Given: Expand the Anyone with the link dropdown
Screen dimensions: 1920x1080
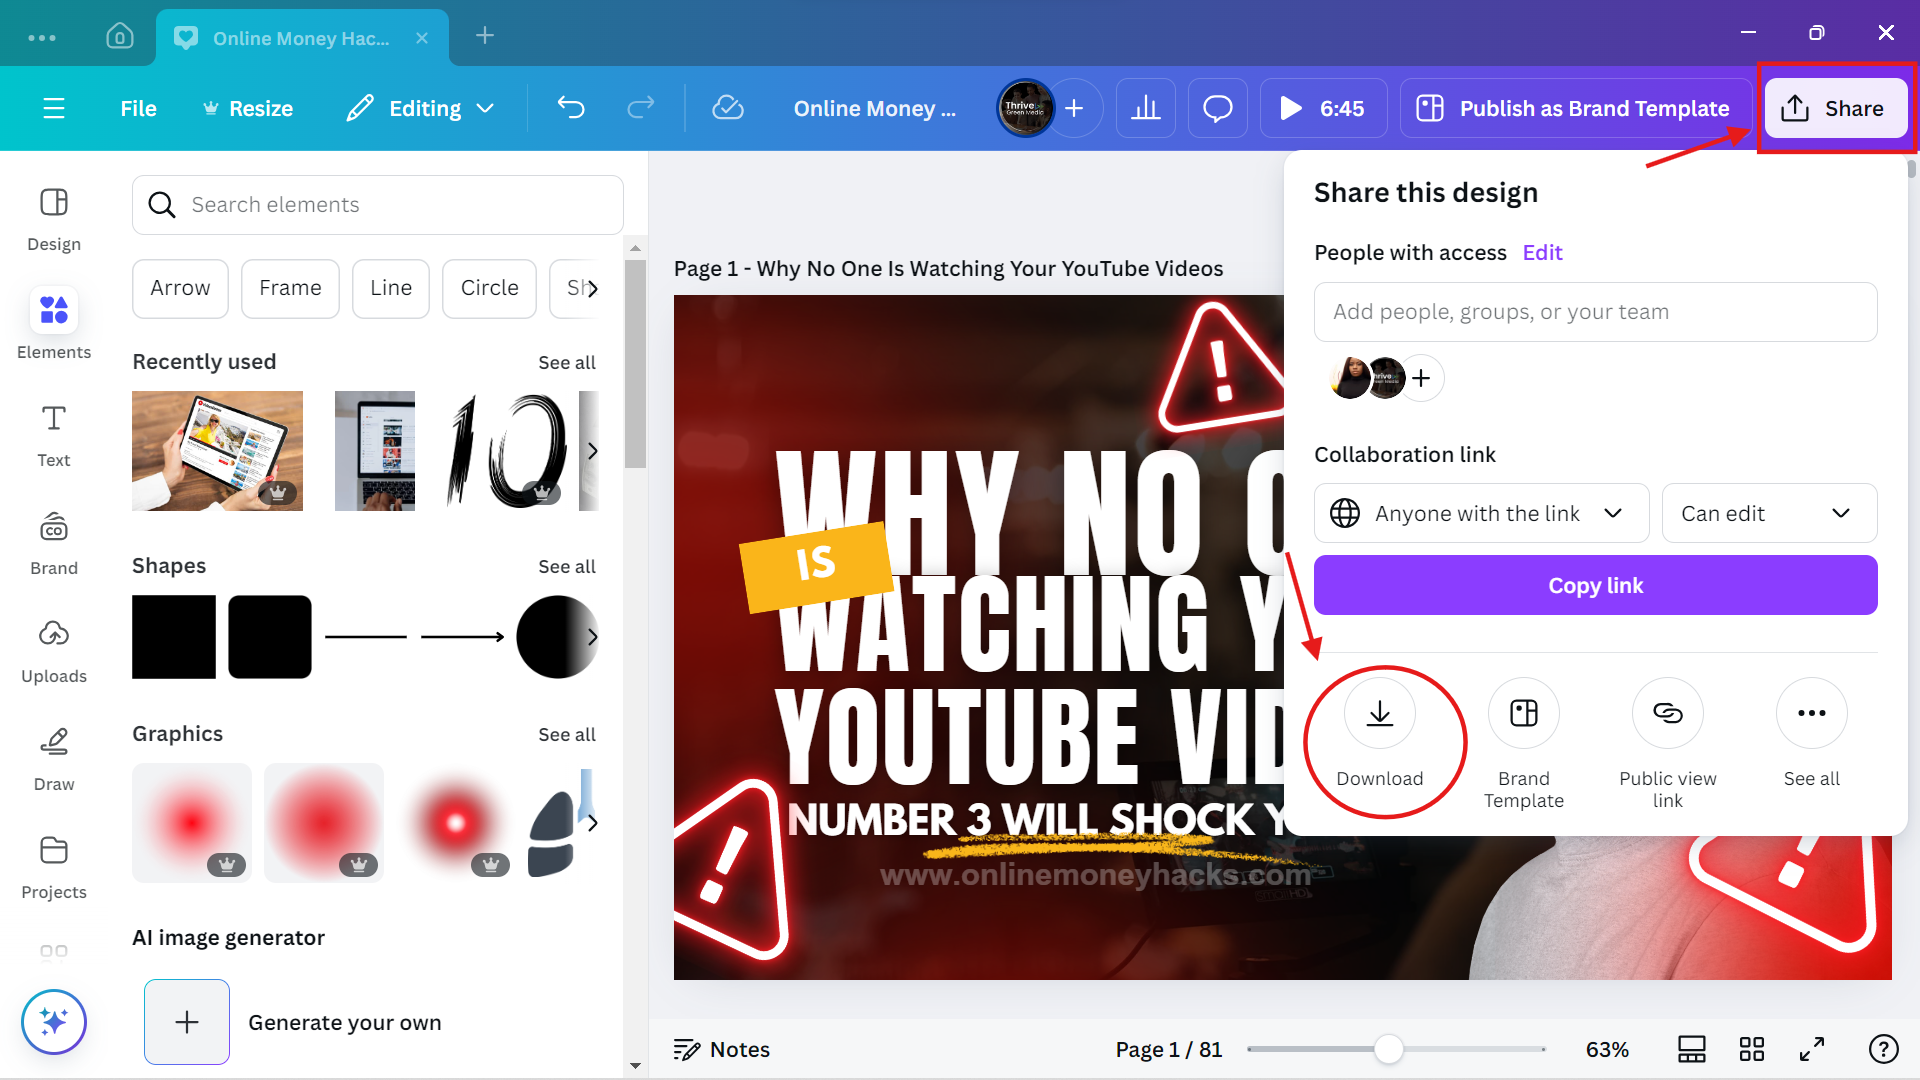Looking at the screenshot, I should (x=1480, y=513).
